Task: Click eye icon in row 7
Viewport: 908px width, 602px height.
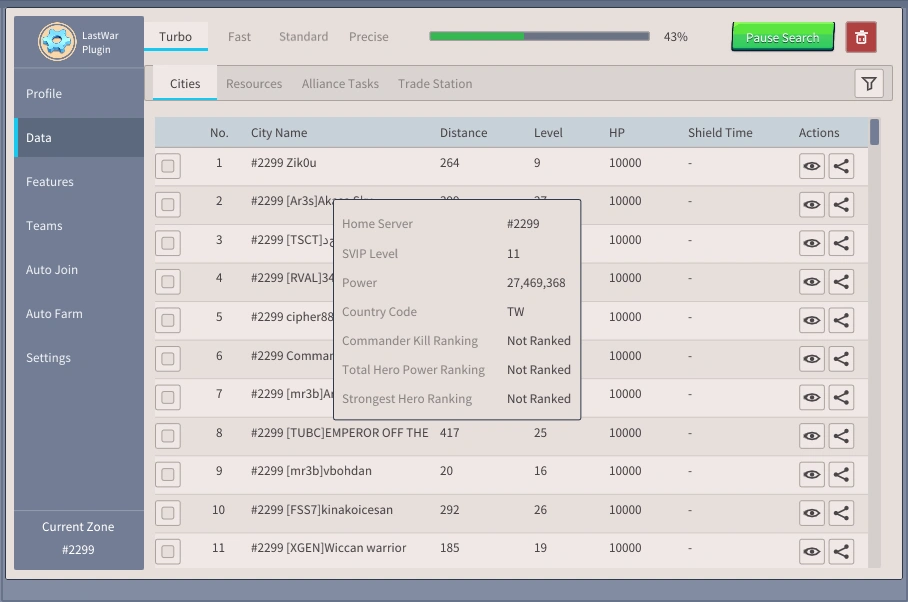Action: point(812,397)
